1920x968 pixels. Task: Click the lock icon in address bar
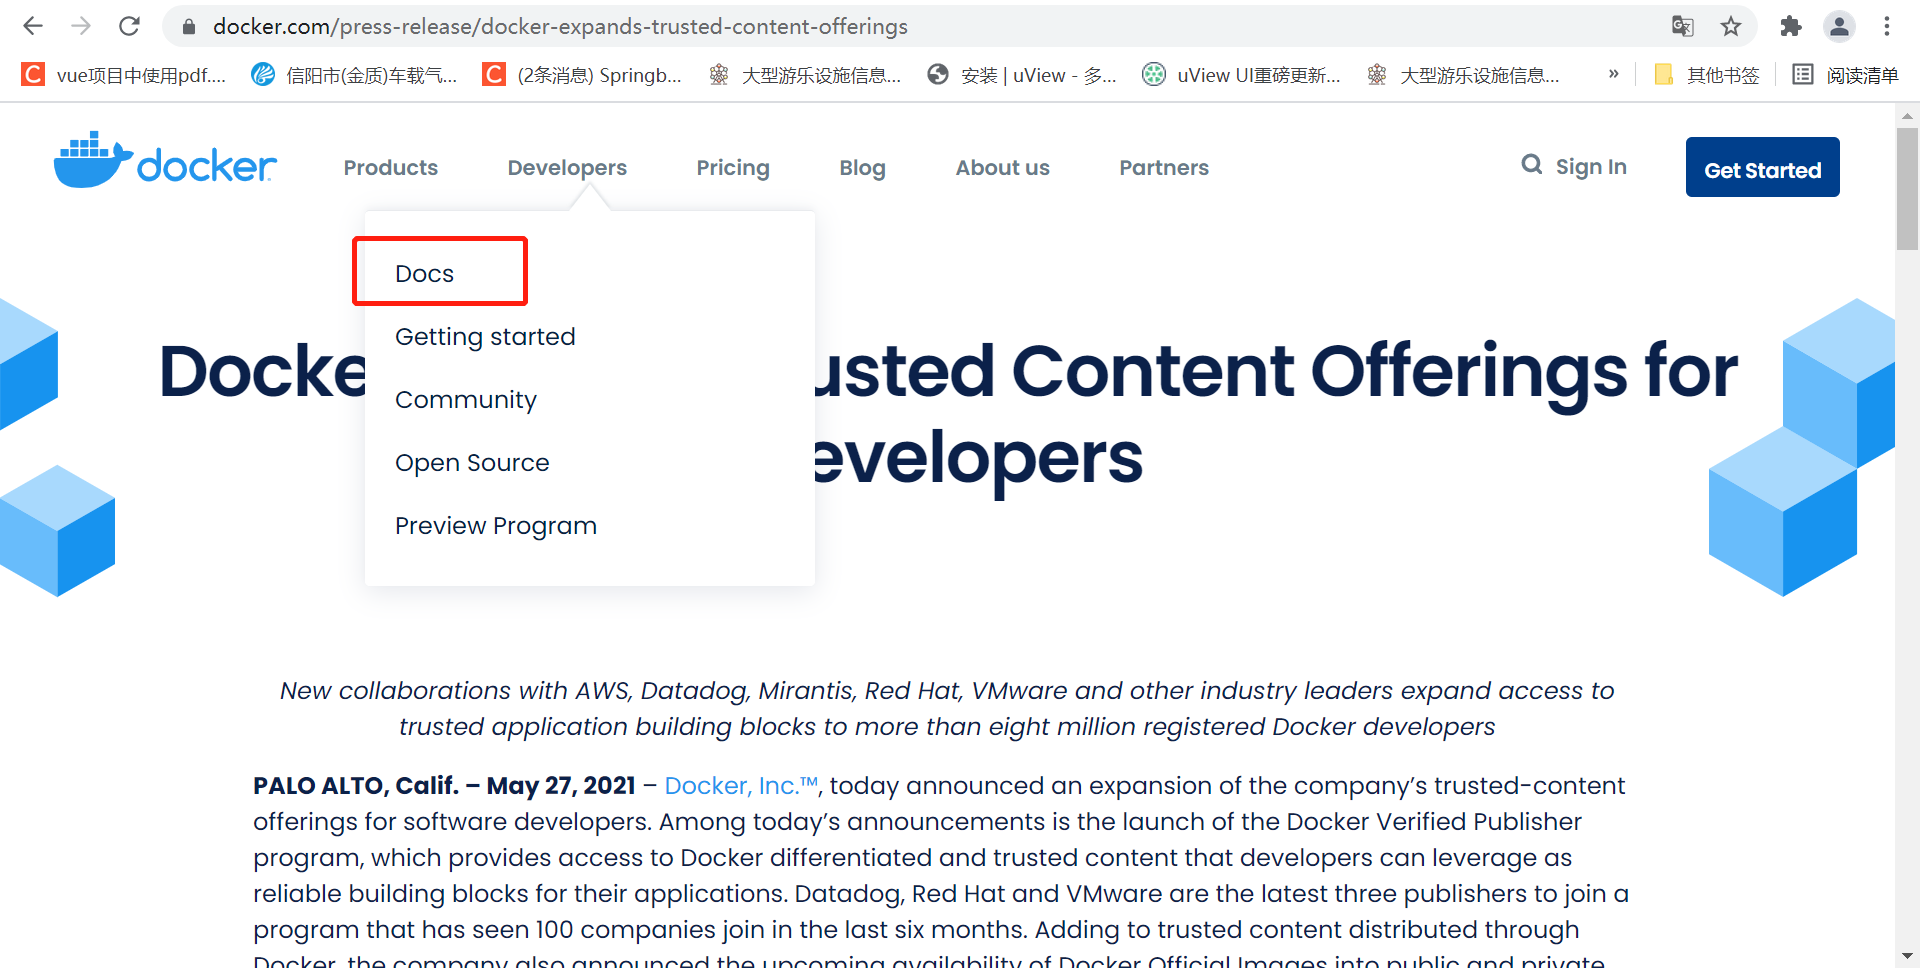click(188, 27)
